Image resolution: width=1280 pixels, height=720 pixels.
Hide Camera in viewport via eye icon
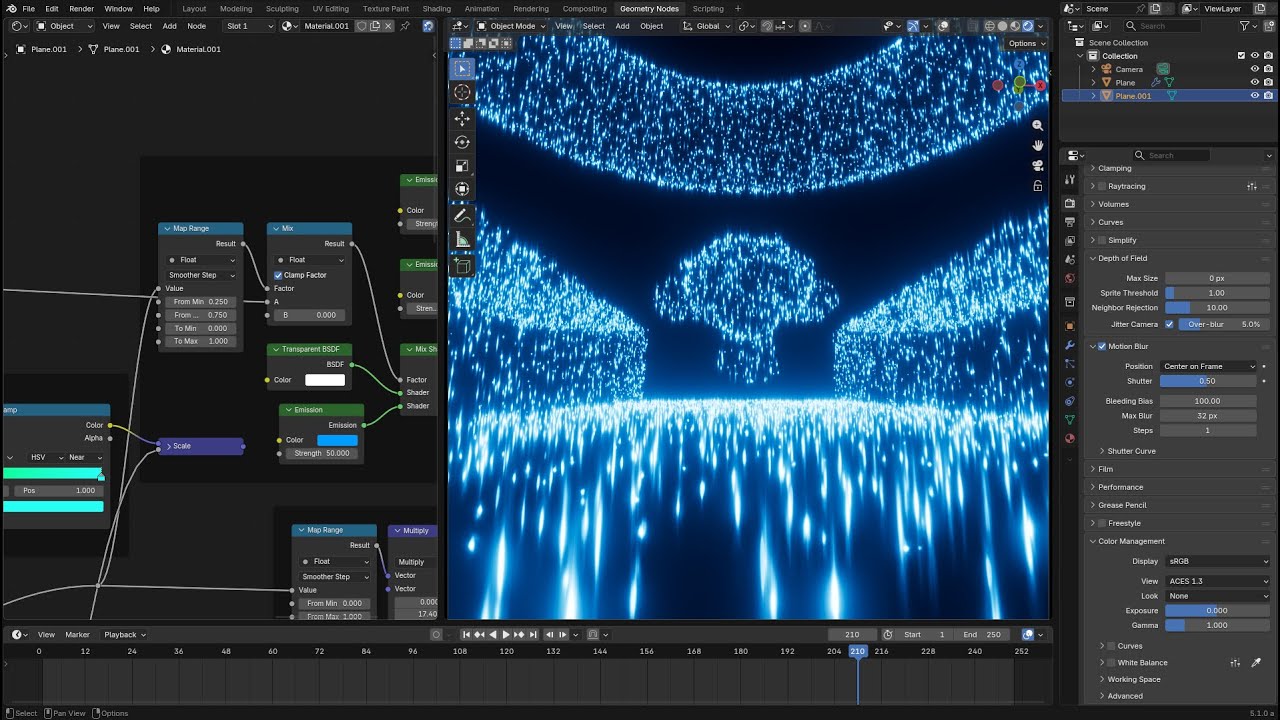click(1255, 69)
